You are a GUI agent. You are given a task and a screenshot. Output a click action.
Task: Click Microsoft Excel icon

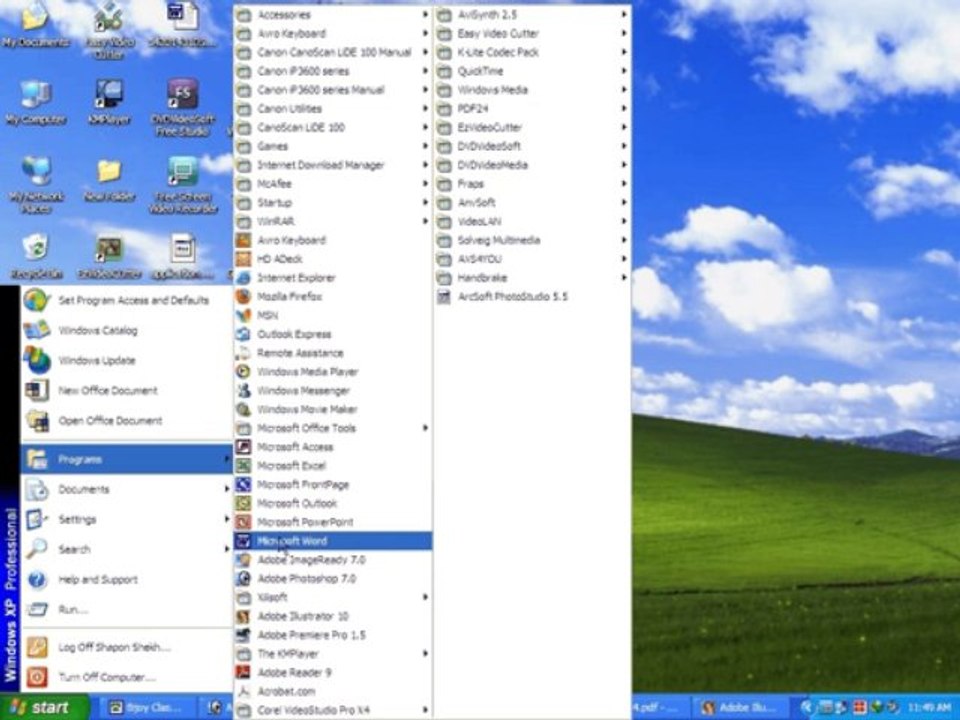[244, 465]
